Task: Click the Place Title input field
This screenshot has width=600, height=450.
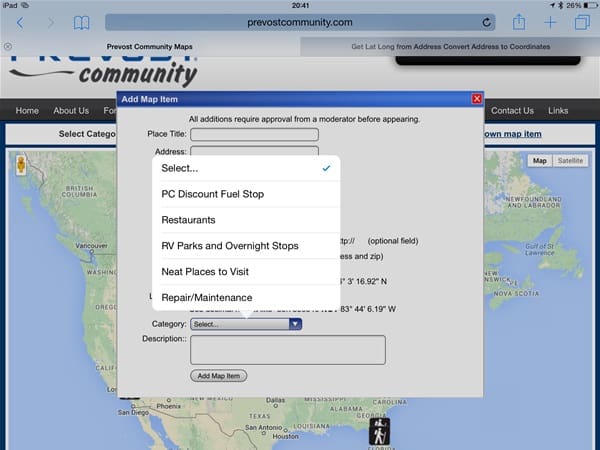Action: coord(254,134)
